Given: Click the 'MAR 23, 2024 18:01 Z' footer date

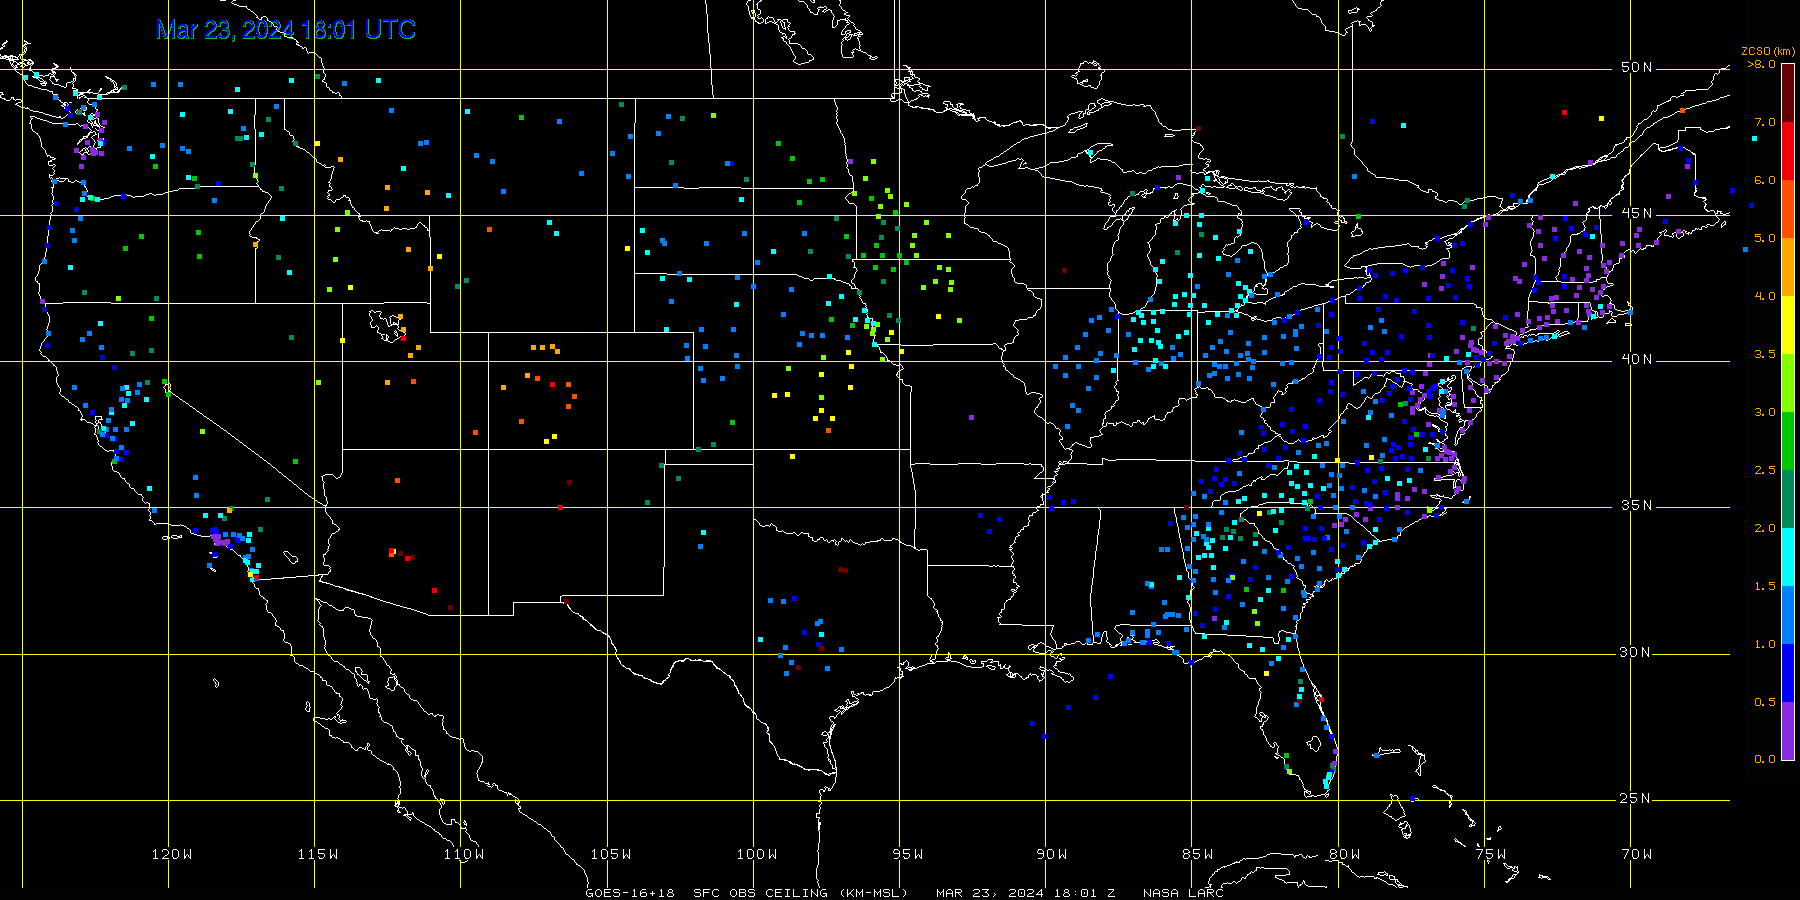Looking at the screenshot, I should click(1025, 893).
